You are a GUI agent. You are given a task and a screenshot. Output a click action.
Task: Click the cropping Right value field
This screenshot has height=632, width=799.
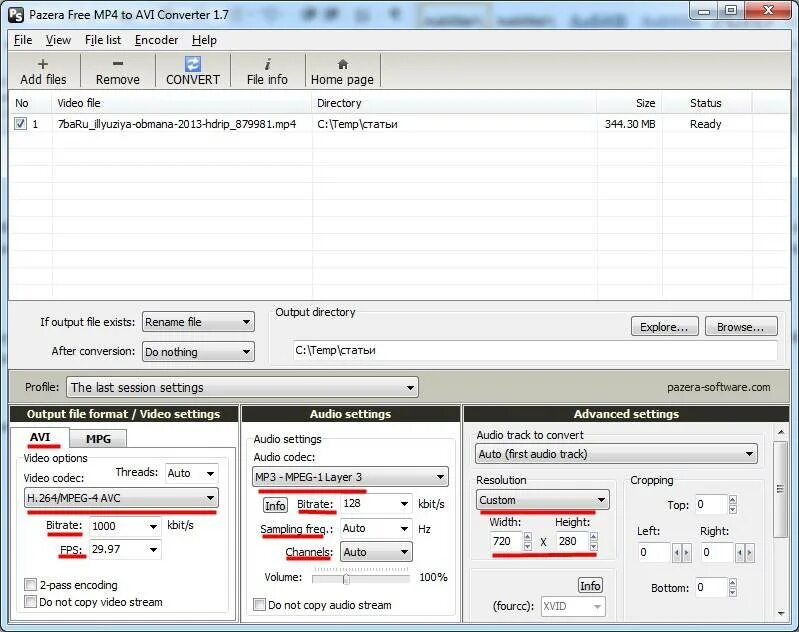717,552
